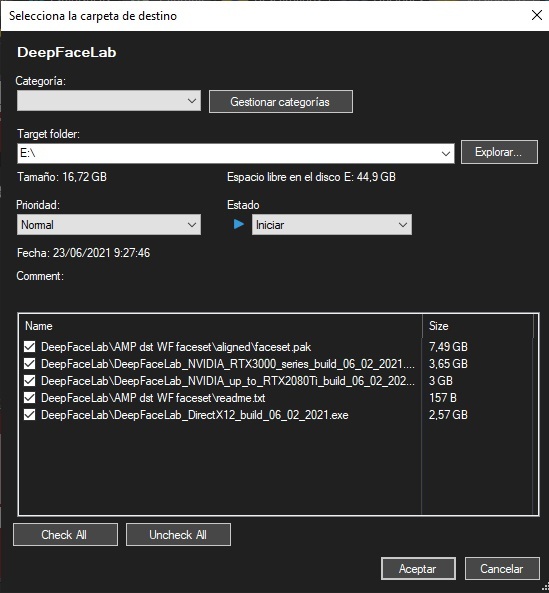This screenshot has width=549, height=593.
Task: Click the 157 B size cell
Action: click(443, 398)
